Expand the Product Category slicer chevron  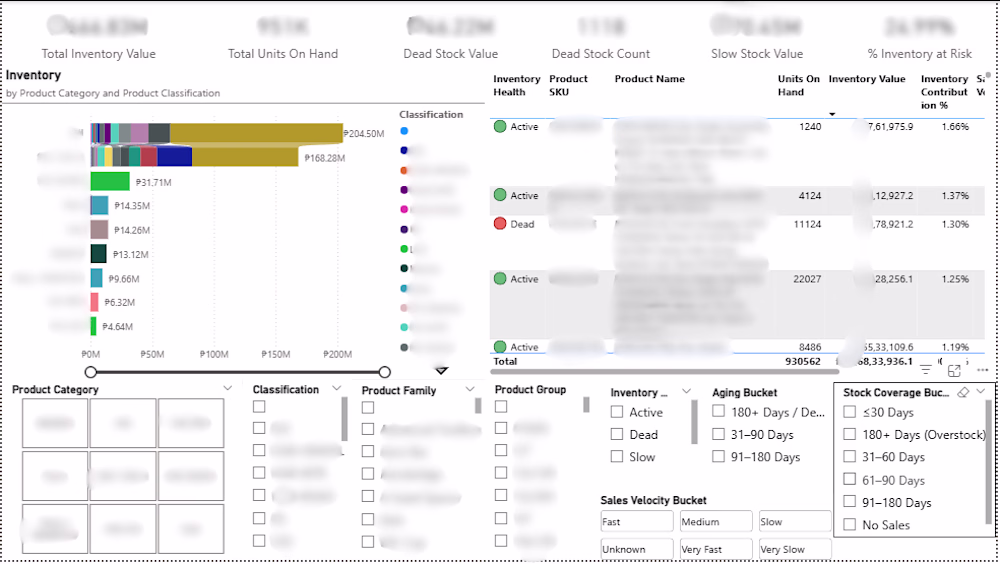(228, 388)
